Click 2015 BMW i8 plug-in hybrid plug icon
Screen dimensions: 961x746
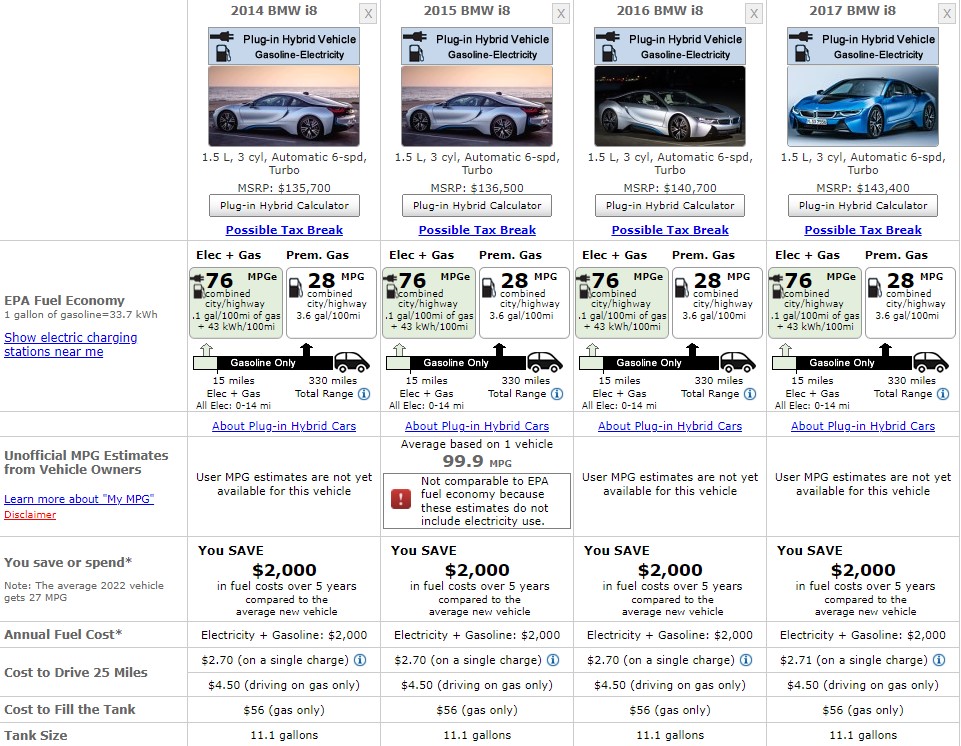coord(415,37)
